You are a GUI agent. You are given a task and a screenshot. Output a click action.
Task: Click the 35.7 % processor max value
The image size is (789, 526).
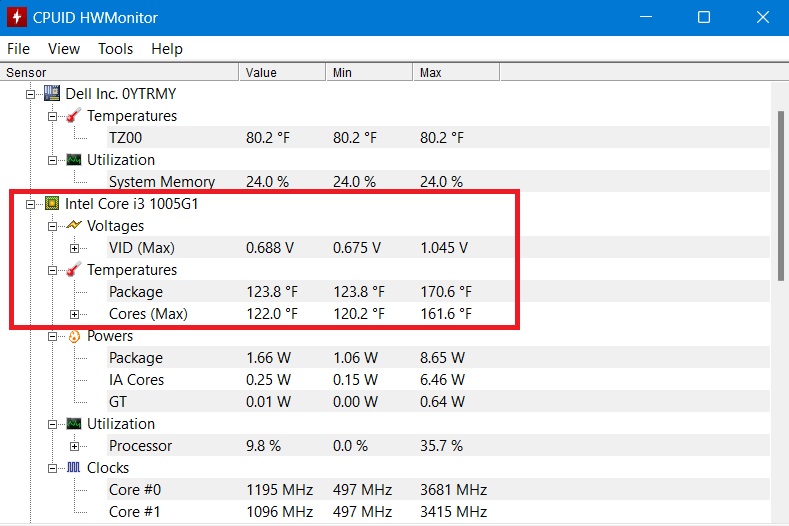441,446
